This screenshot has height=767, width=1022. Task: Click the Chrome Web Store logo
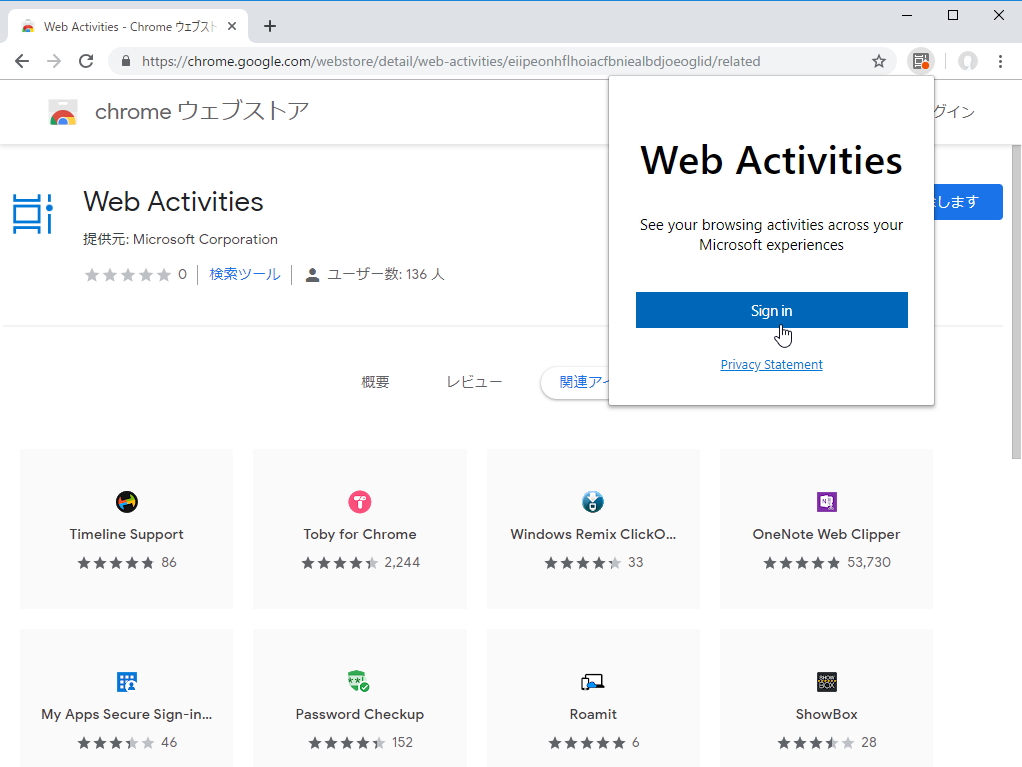pos(64,111)
